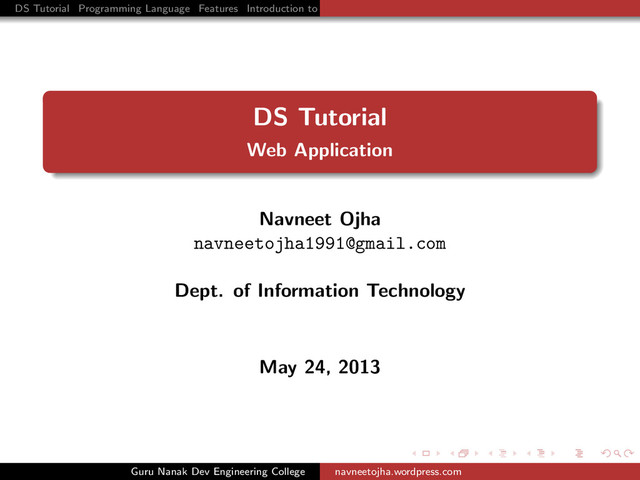Click the section navigation icon

[x=541, y=453]
